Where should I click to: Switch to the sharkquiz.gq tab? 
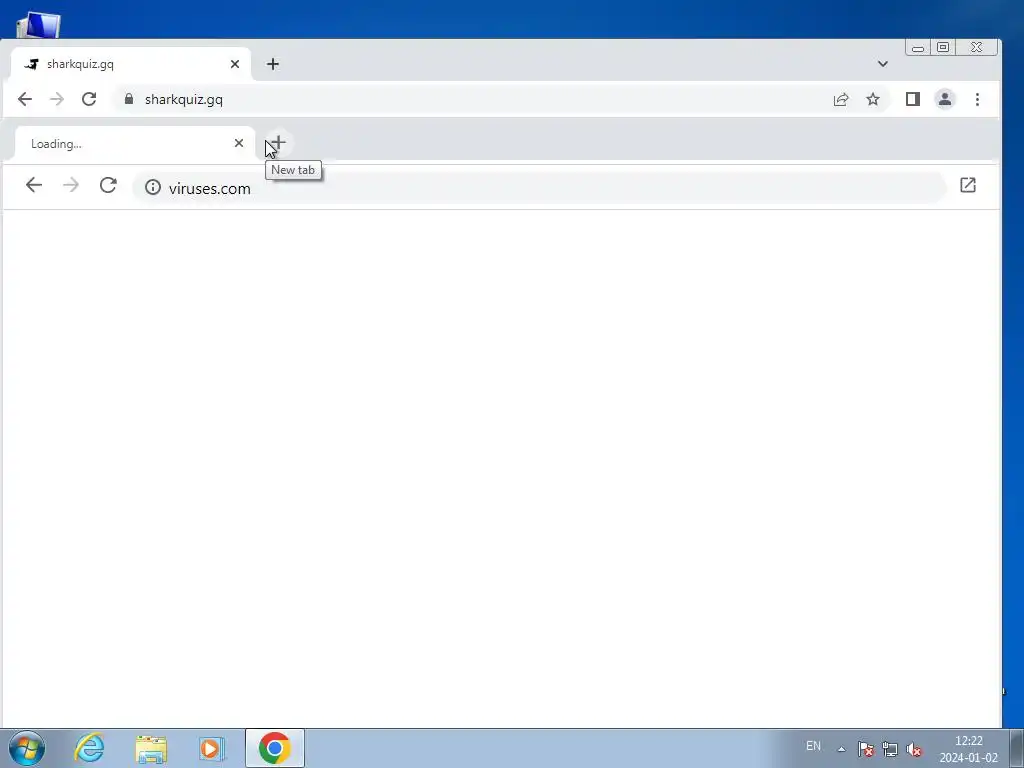[131, 64]
